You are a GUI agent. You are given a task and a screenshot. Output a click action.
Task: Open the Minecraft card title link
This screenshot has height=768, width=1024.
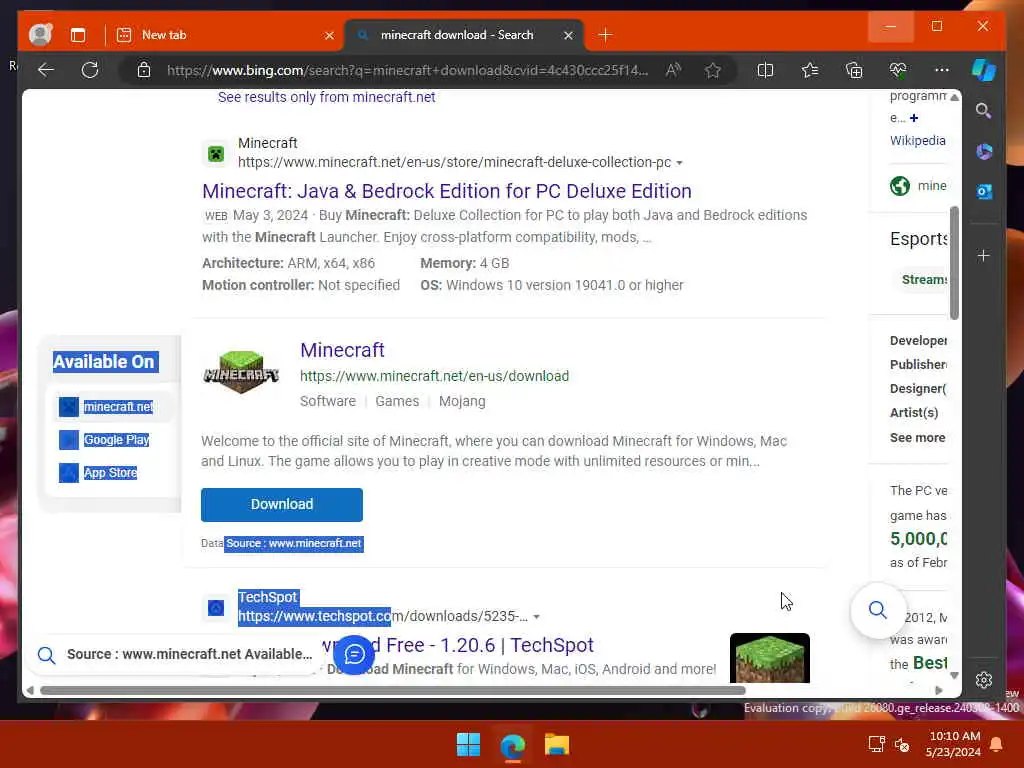click(x=342, y=350)
